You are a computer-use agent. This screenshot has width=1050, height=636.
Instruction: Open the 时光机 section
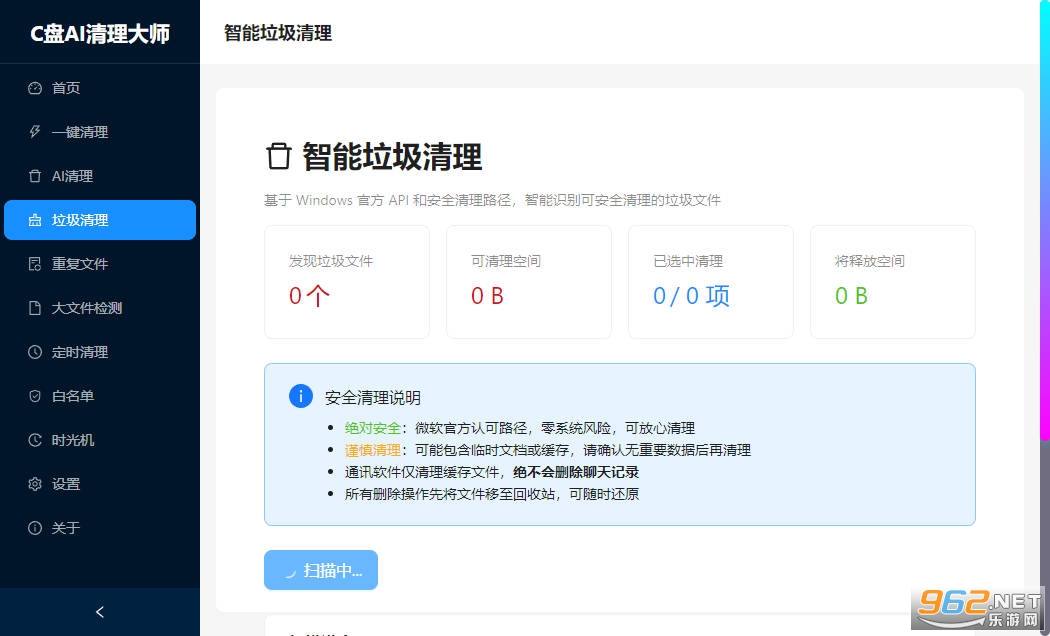coord(100,440)
